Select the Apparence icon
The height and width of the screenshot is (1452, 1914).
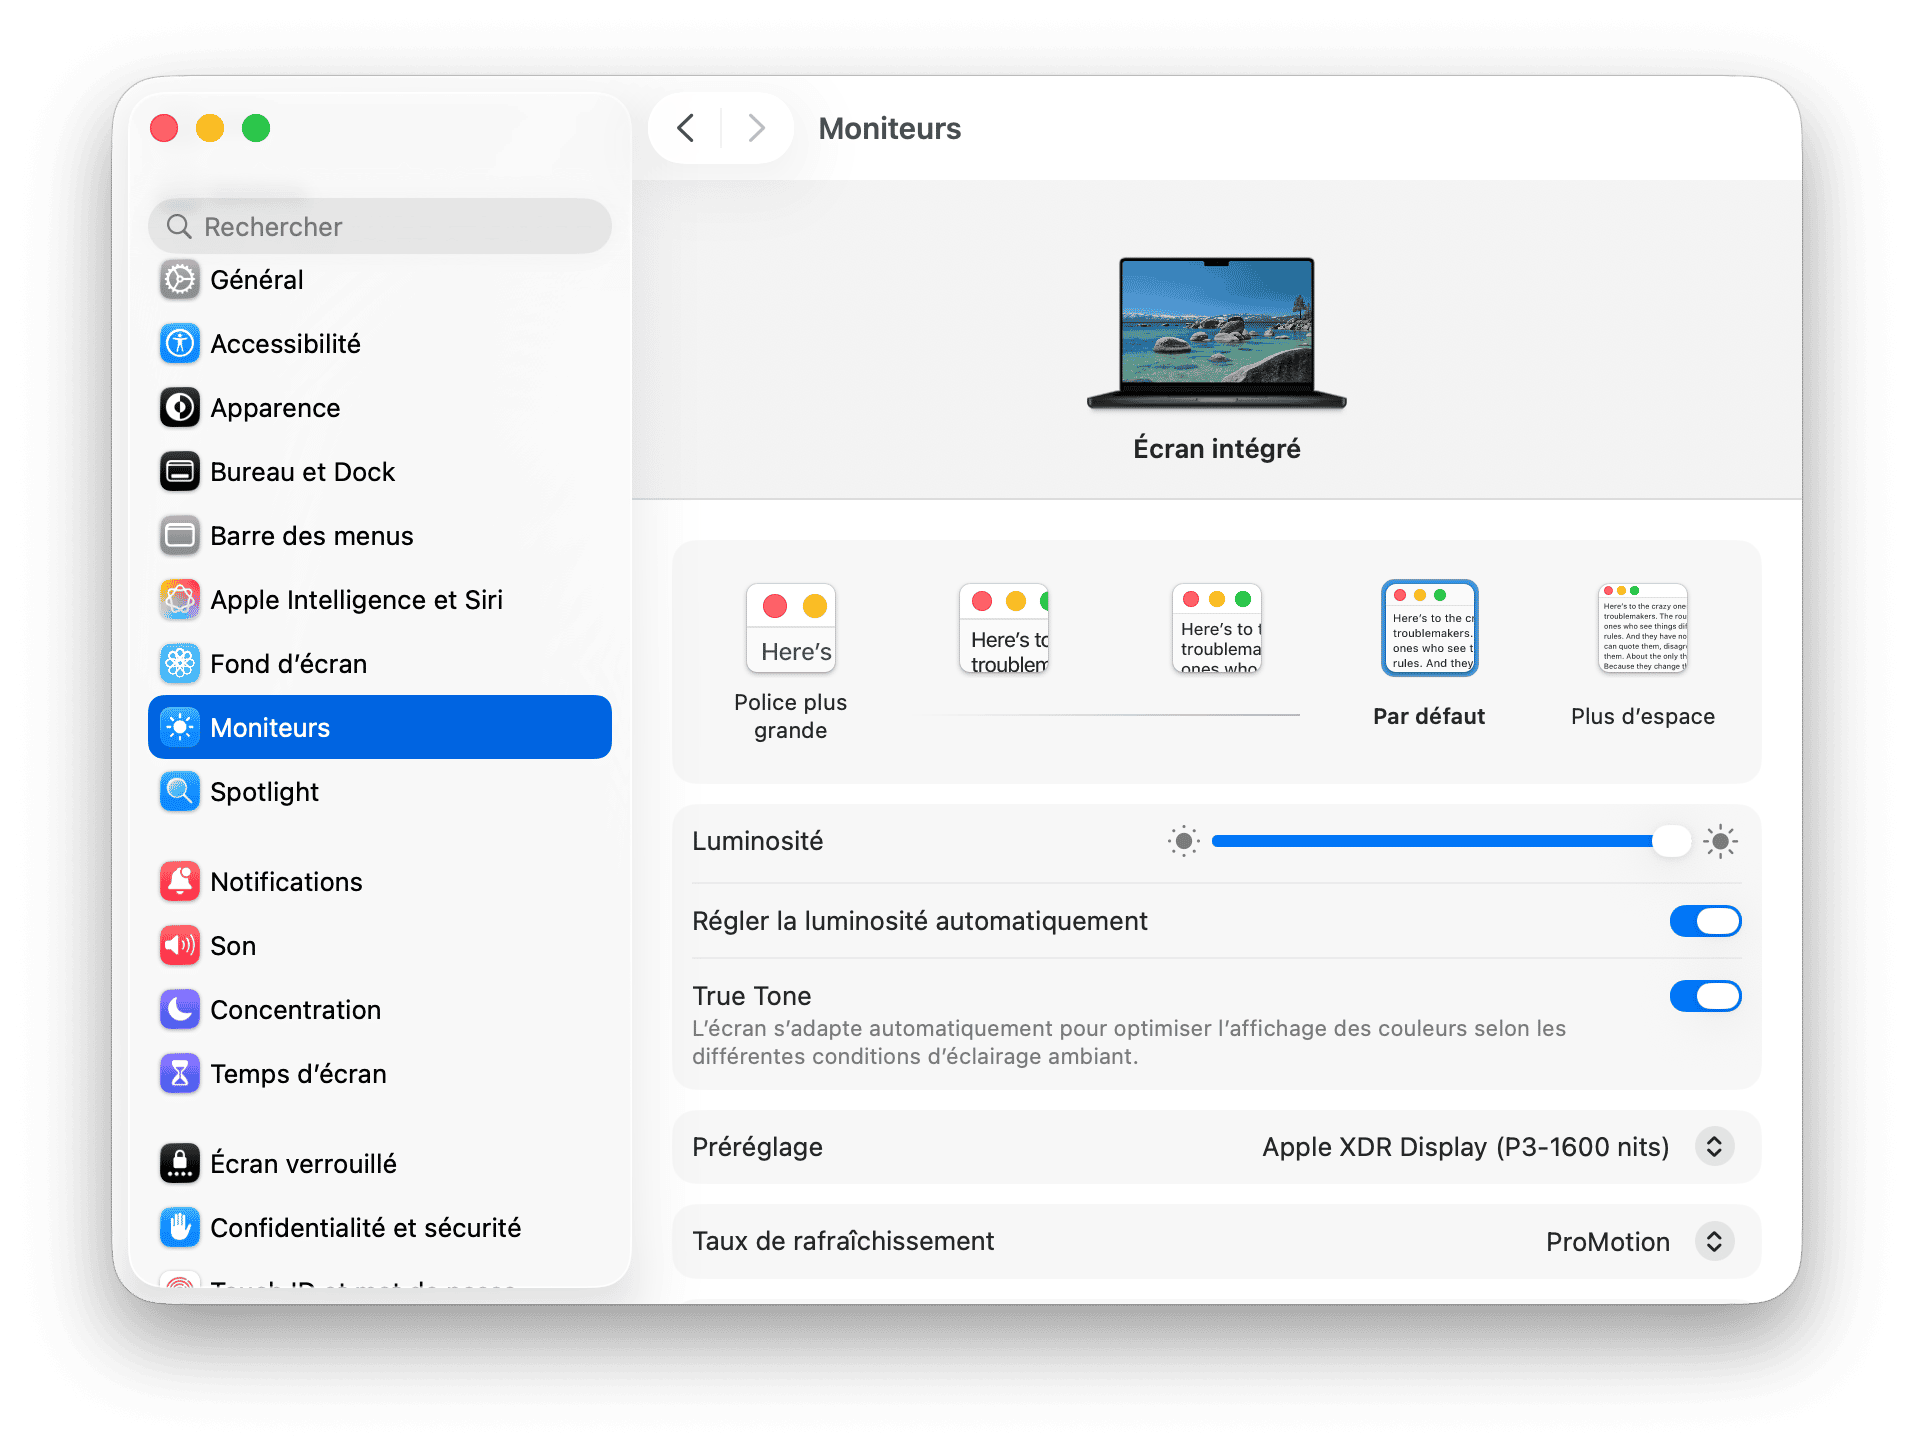pos(180,408)
